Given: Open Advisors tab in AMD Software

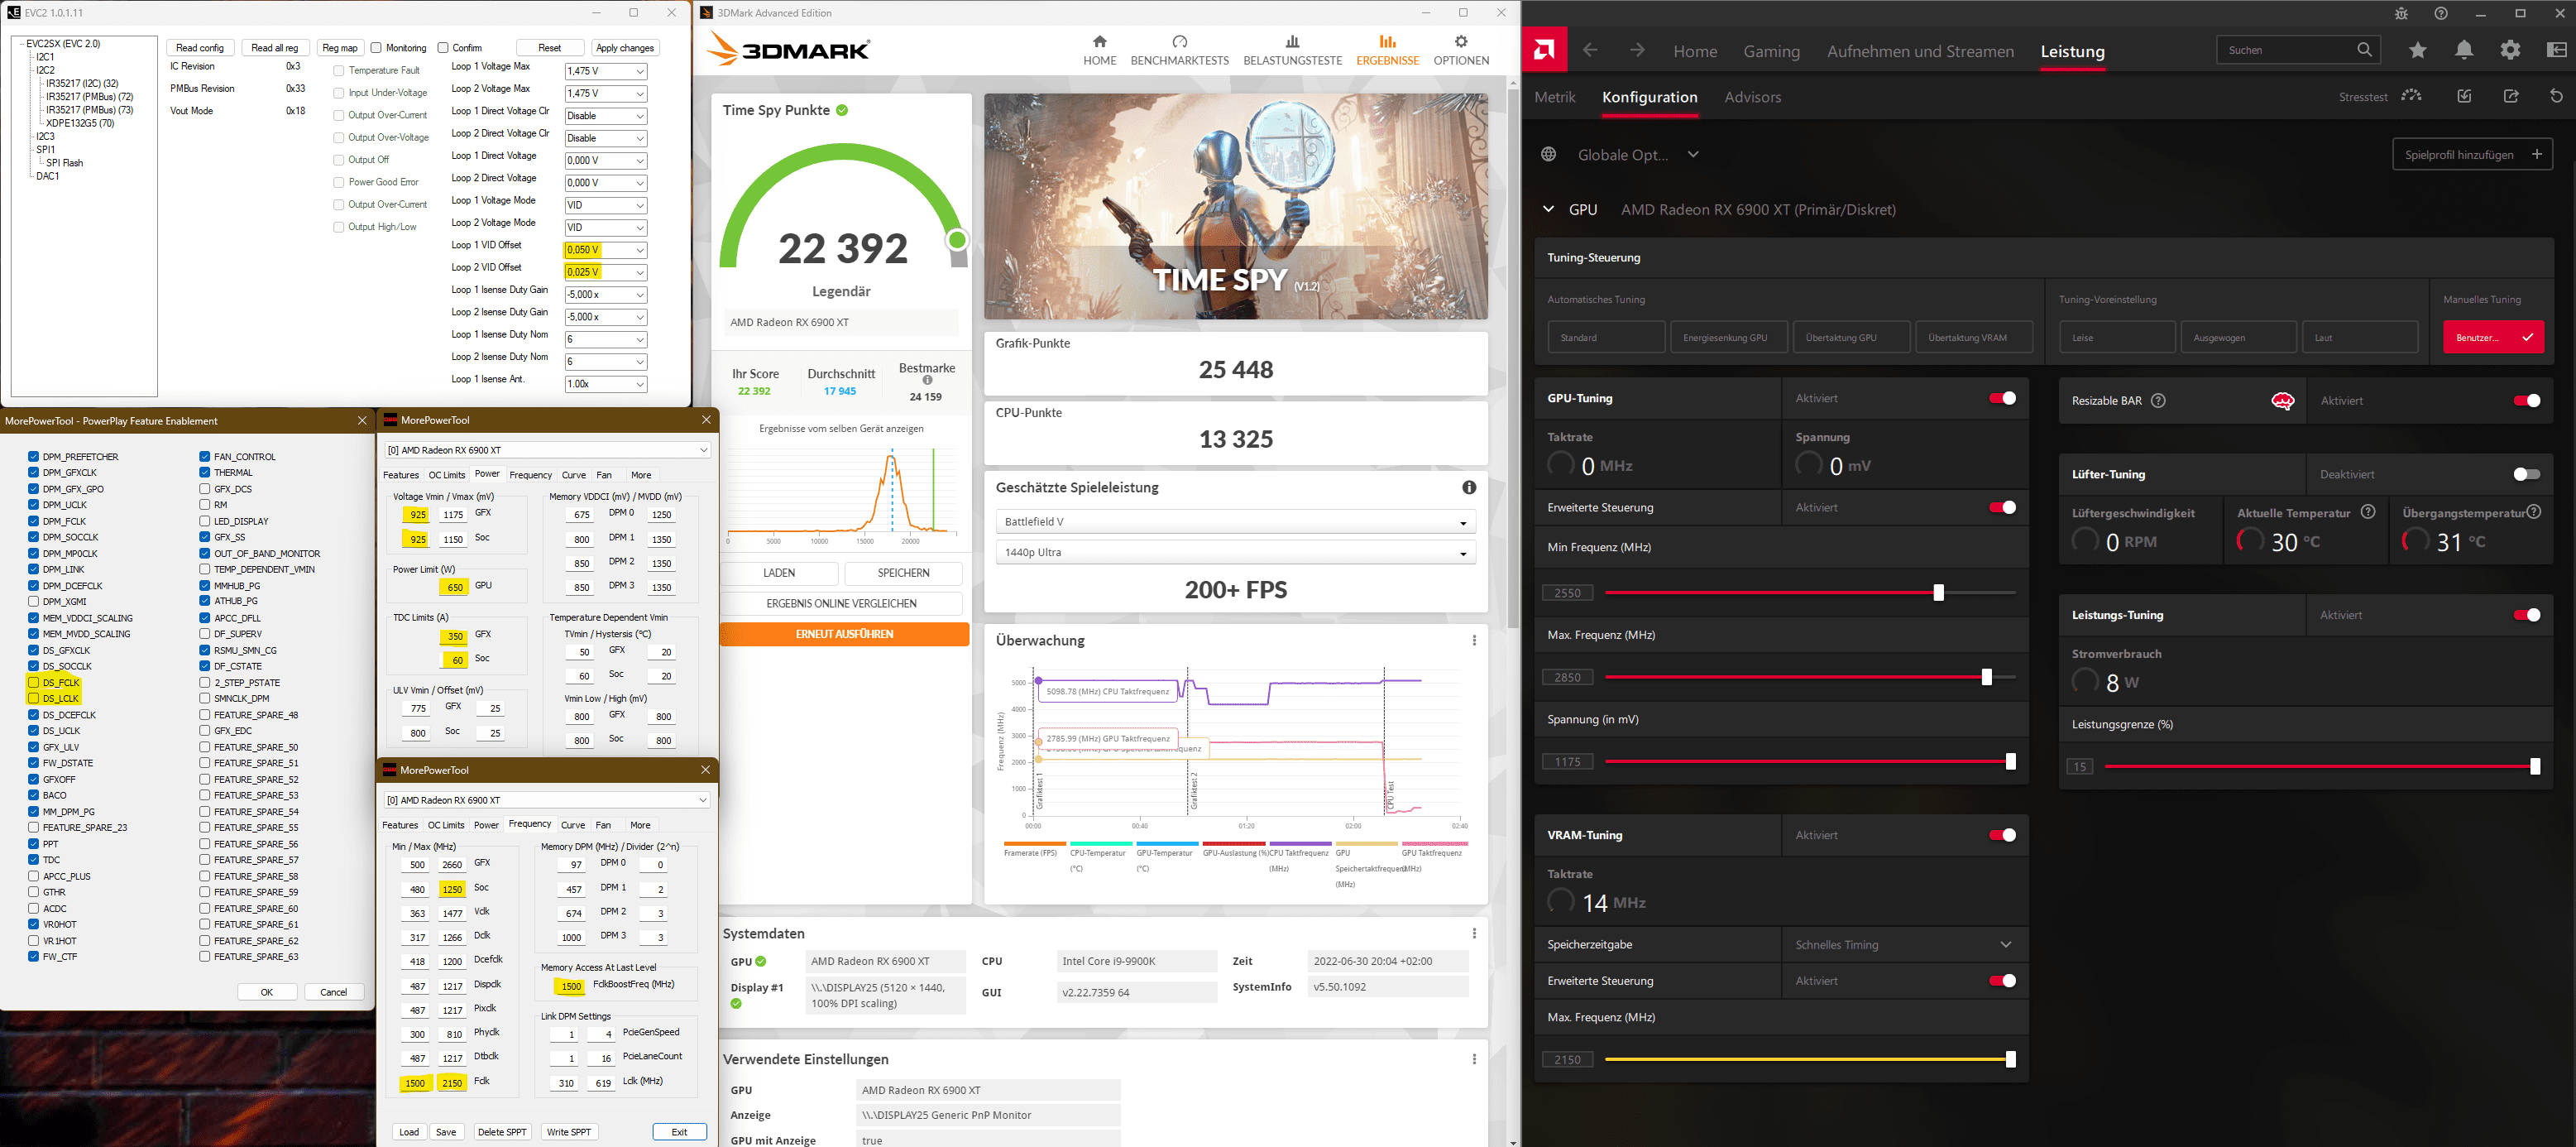Looking at the screenshot, I should click(x=1752, y=97).
